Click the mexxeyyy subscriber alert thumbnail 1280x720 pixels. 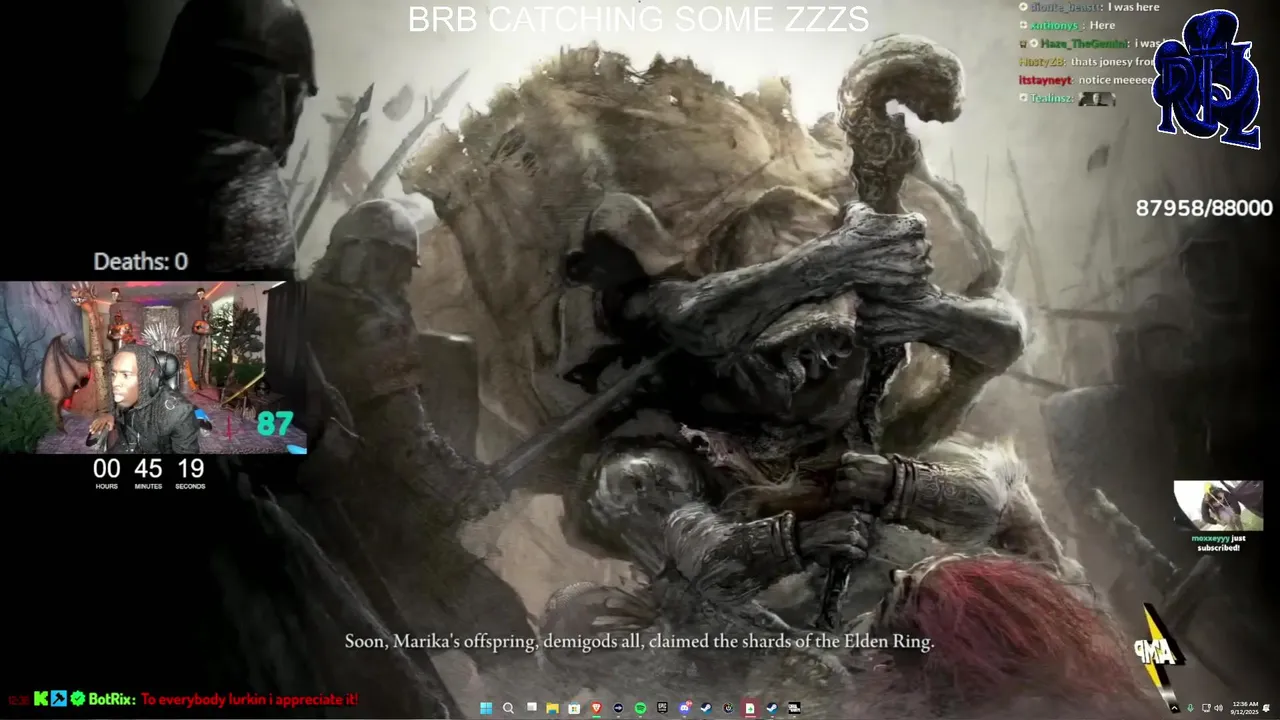coord(1218,506)
